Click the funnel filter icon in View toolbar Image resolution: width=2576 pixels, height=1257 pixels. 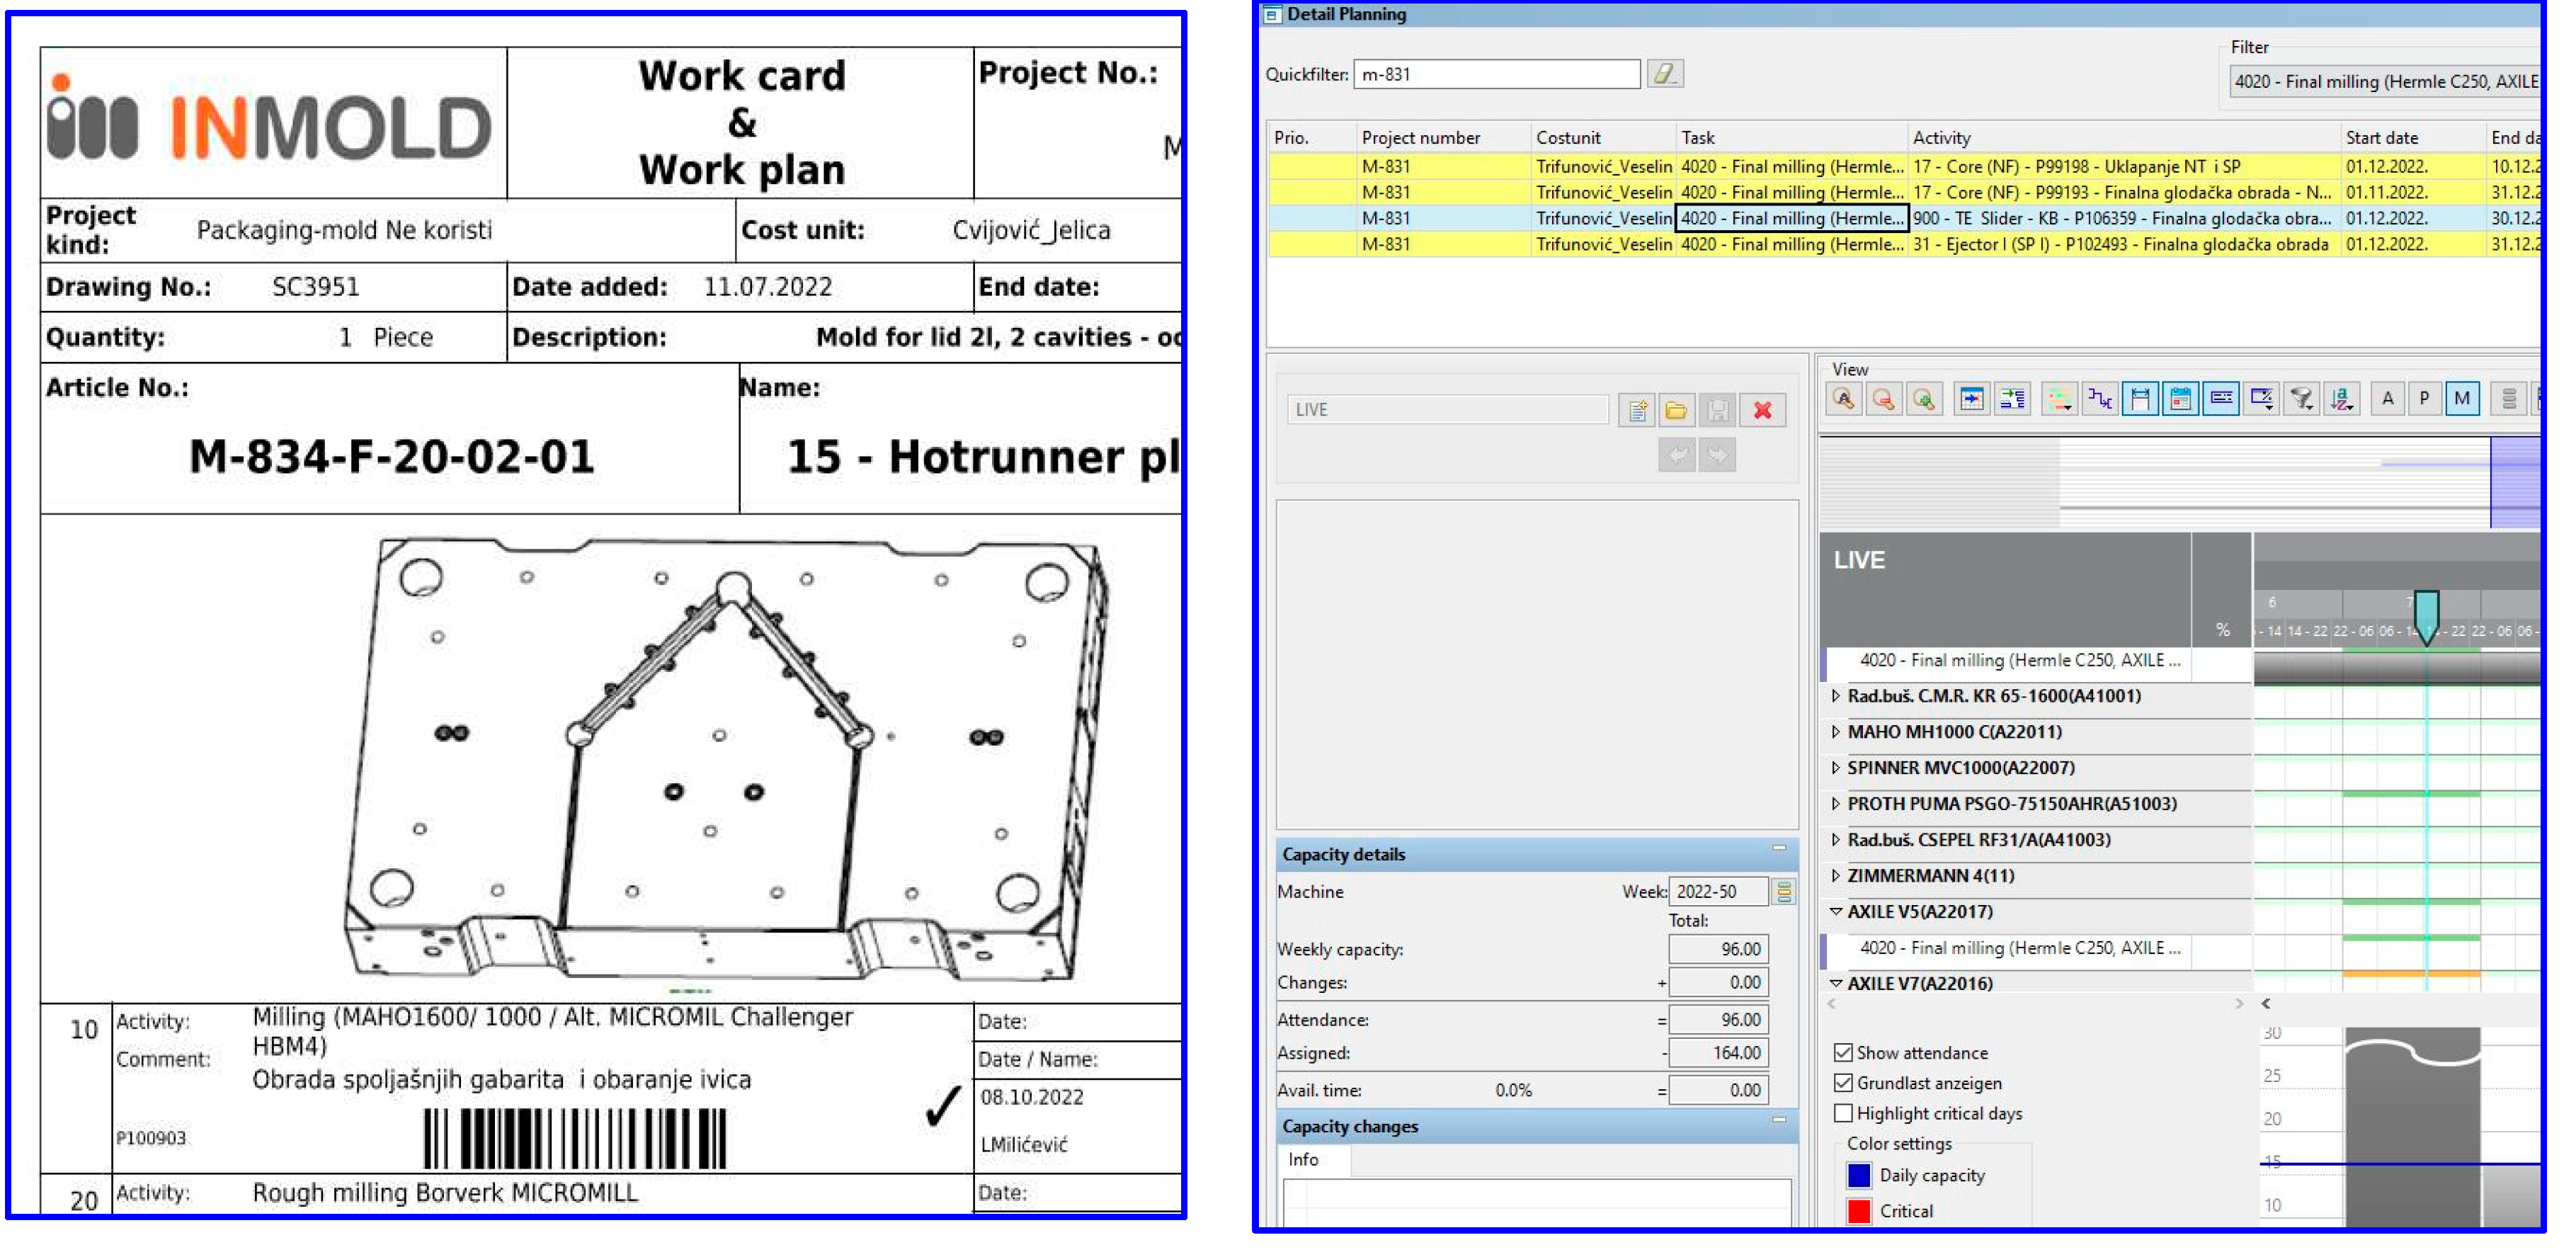coord(2301,400)
